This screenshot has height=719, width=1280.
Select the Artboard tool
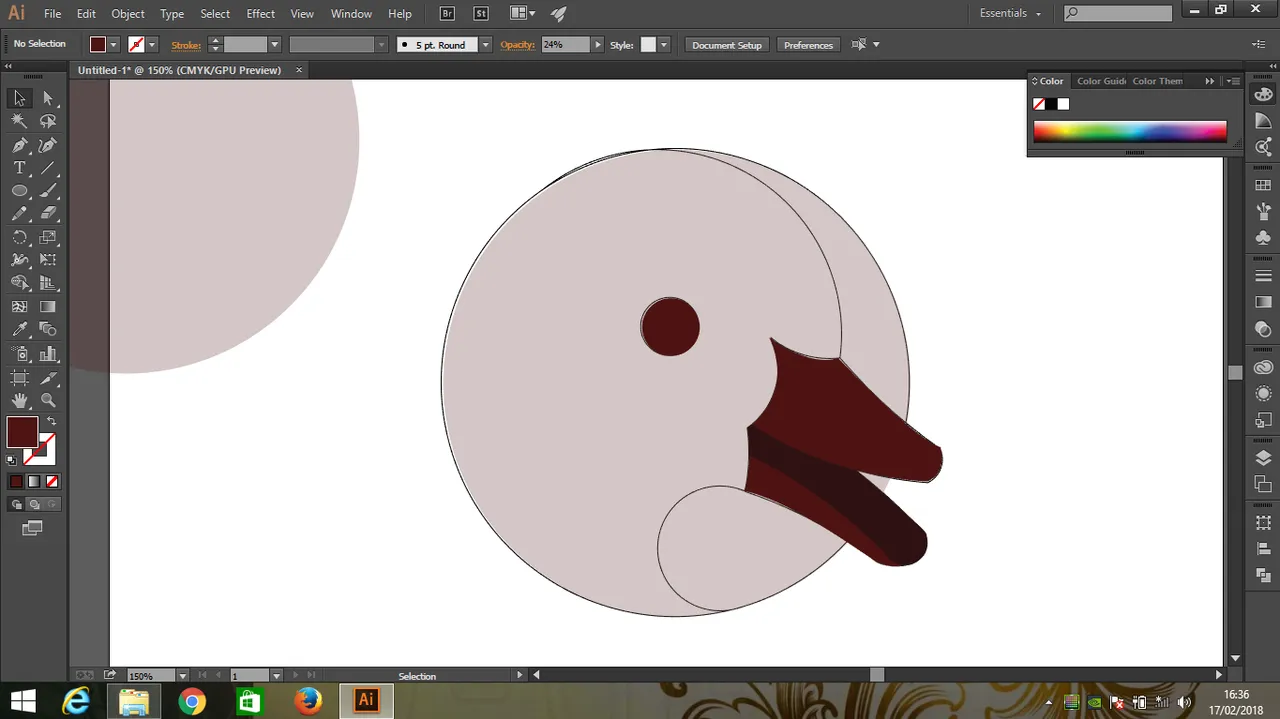[19, 378]
